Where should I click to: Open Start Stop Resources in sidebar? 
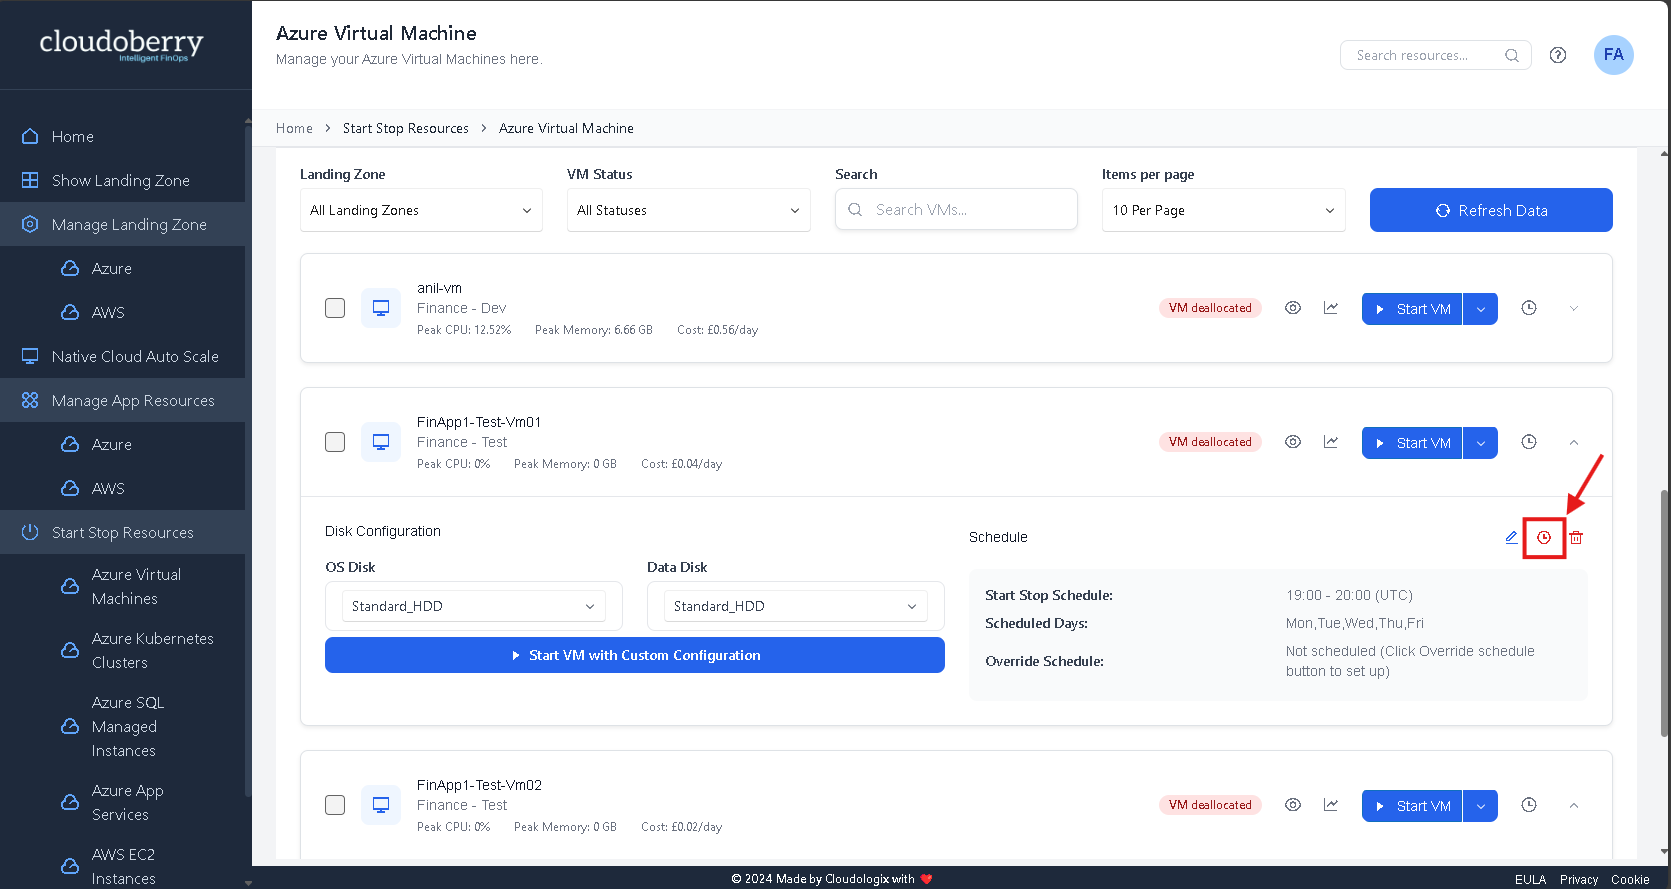click(122, 532)
